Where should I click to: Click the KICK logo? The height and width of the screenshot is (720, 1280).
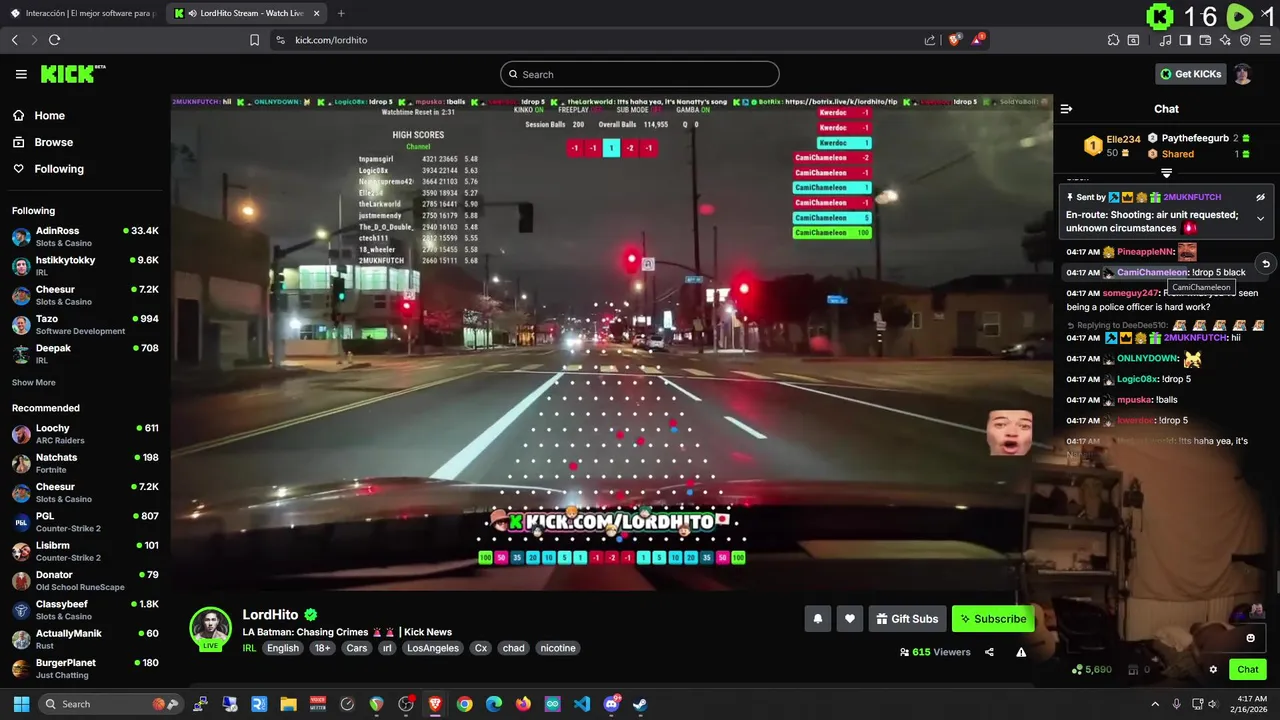73,74
